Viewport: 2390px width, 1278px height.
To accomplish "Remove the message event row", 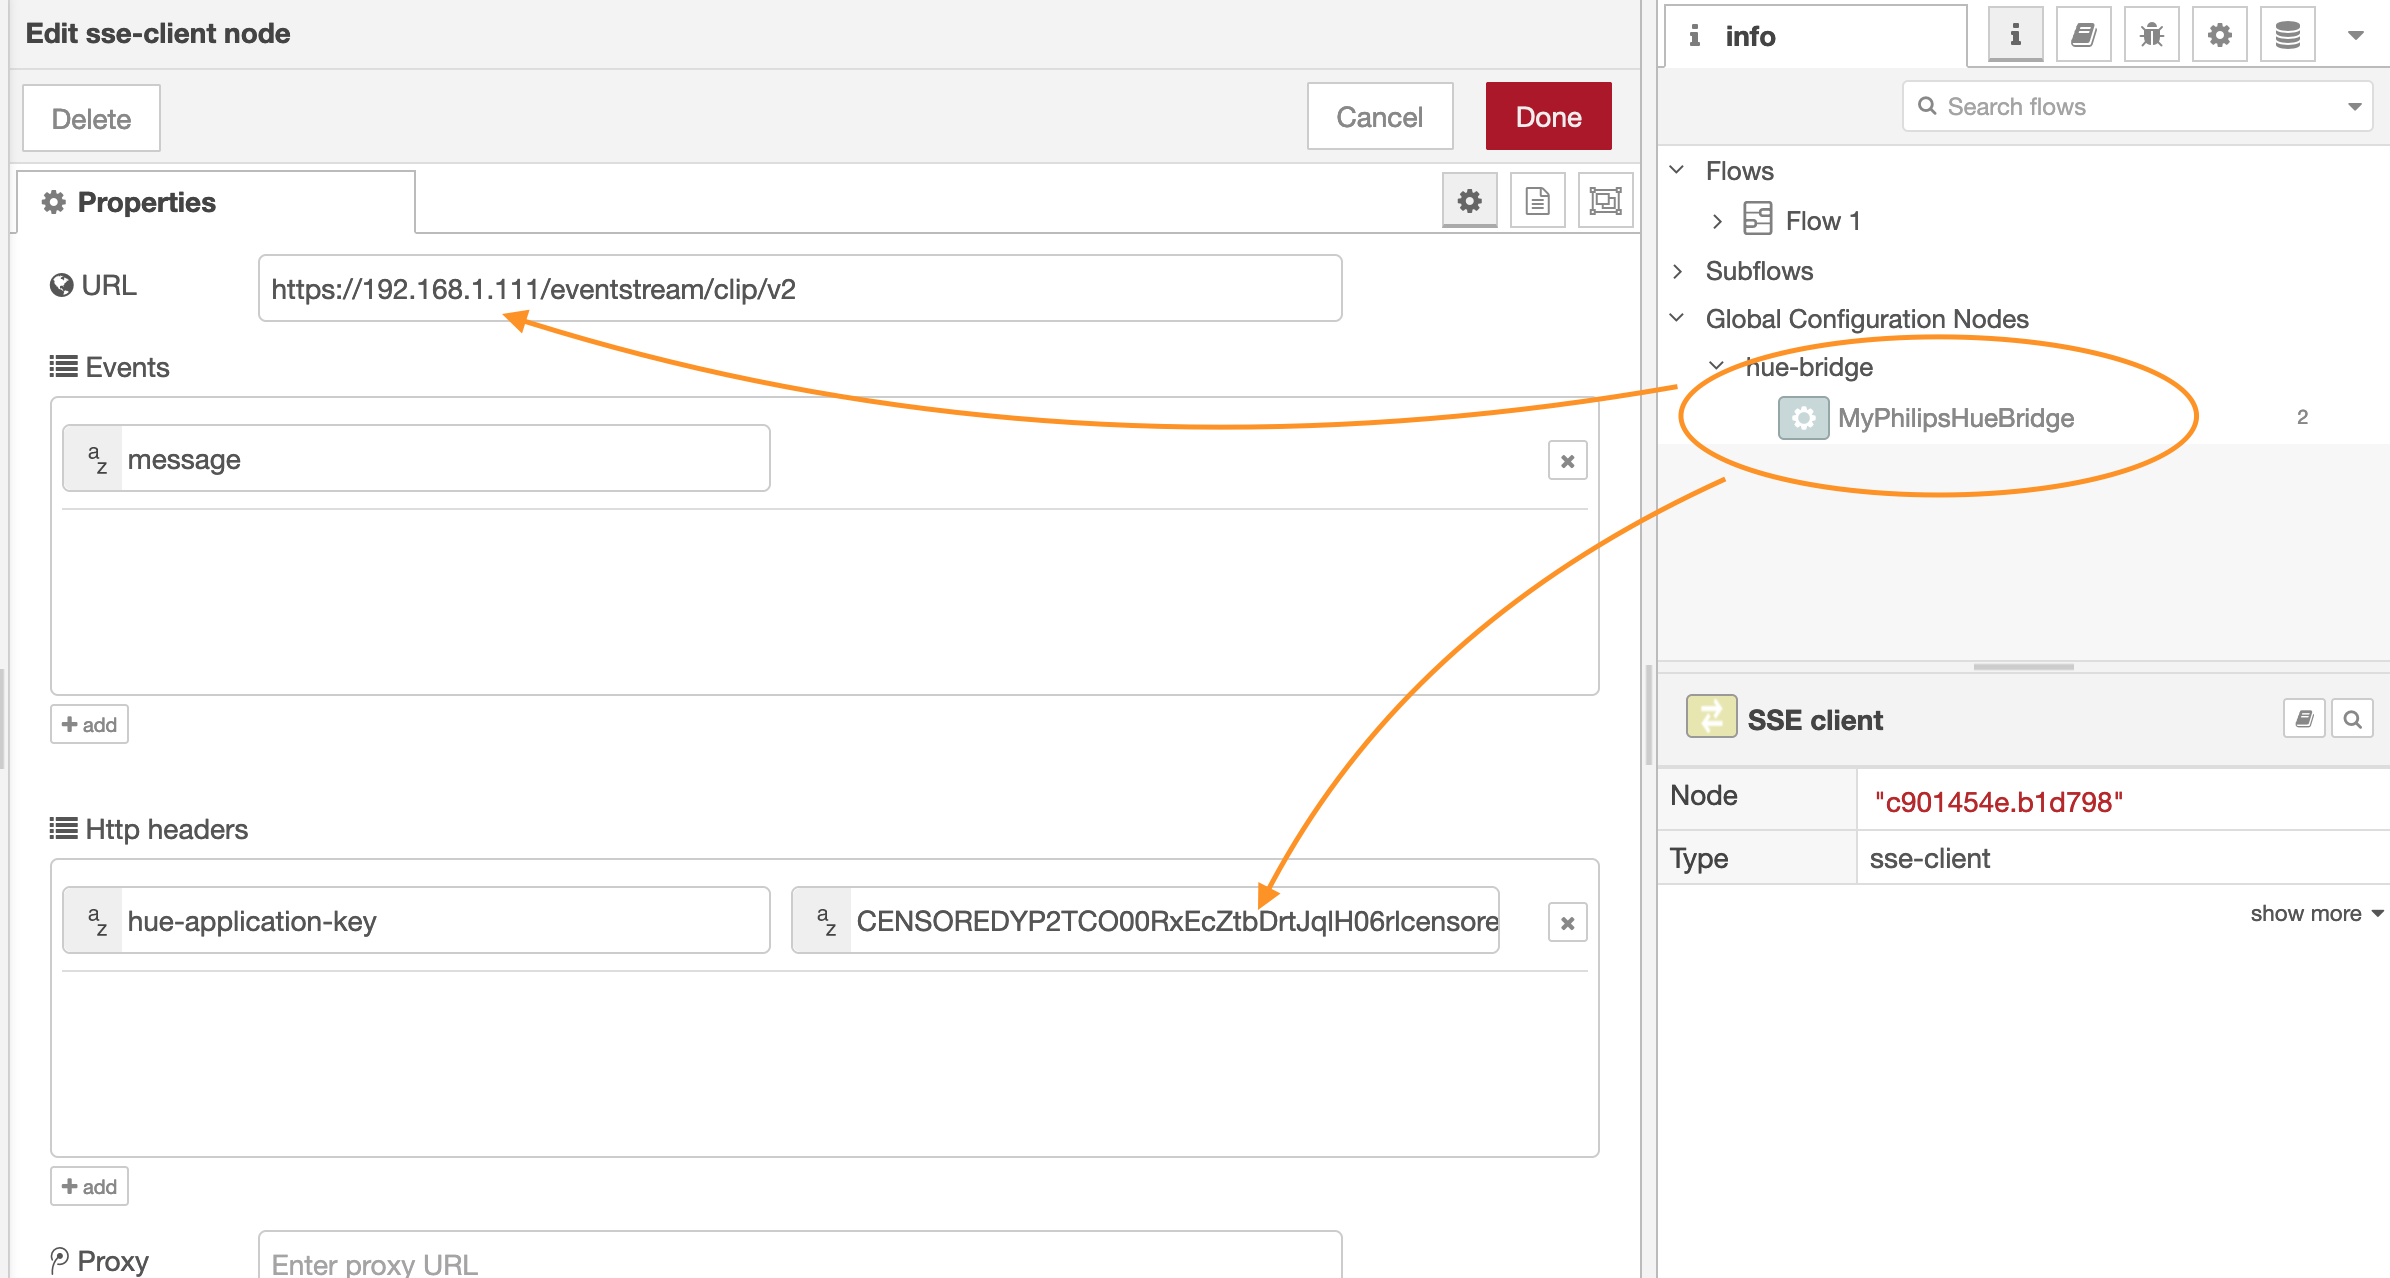I will [x=1567, y=460].
